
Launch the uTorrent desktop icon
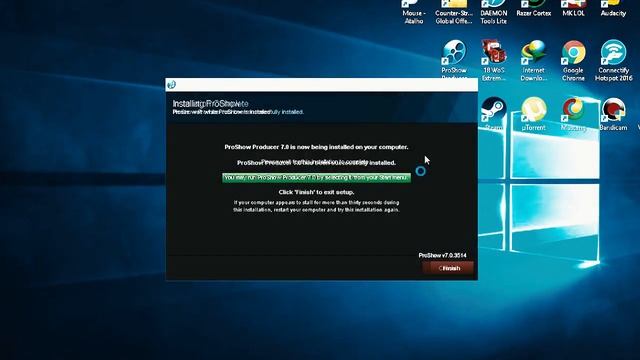533,114
